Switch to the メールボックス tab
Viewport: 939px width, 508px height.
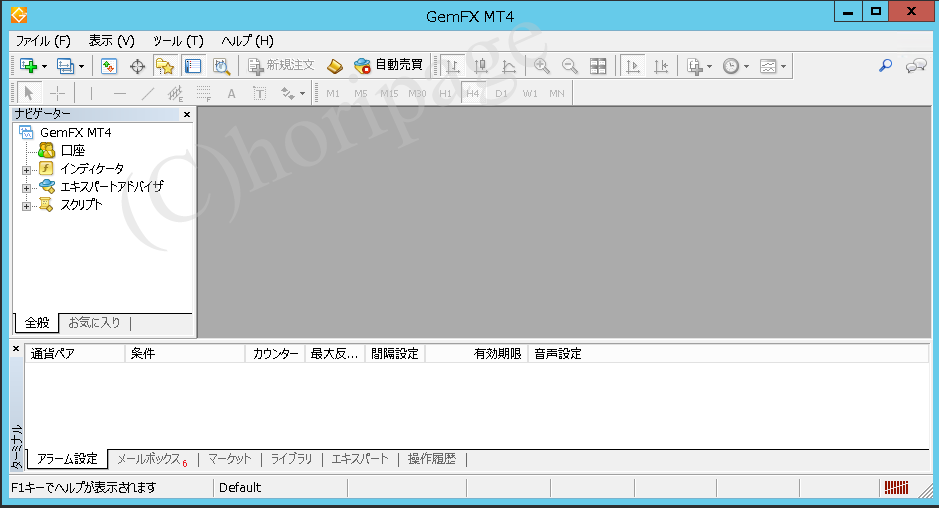click(x=152, y=459)
